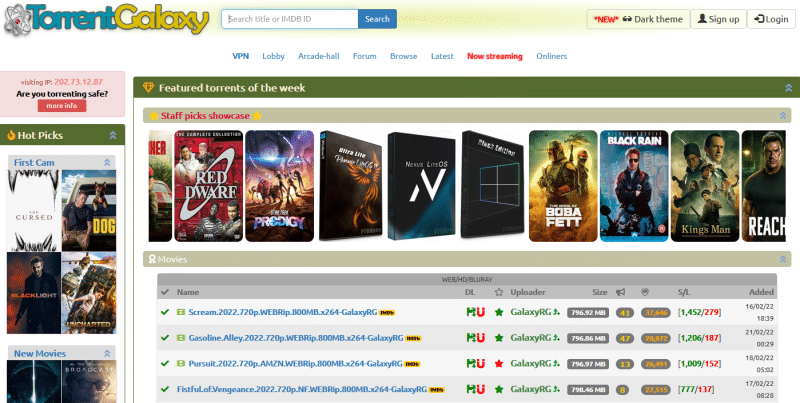
Task: Go to the Arcade-hall page
Action: tap(318, 56)
